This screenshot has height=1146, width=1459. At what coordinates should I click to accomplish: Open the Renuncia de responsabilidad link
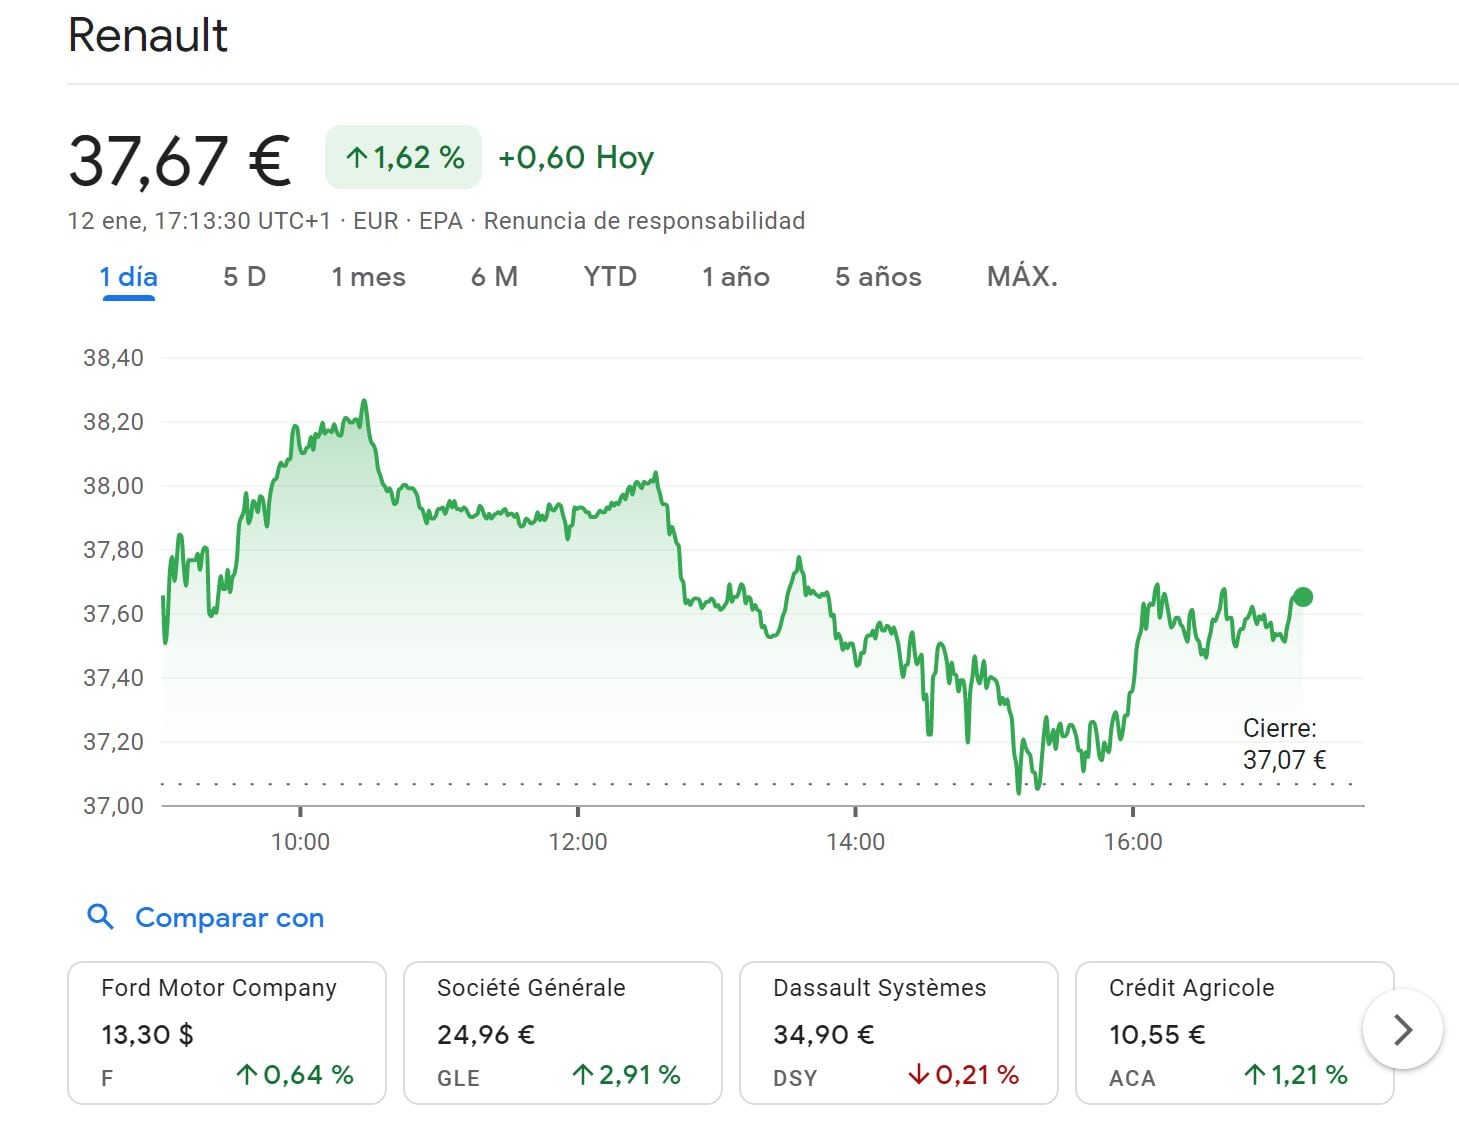(x=644, y=221)
